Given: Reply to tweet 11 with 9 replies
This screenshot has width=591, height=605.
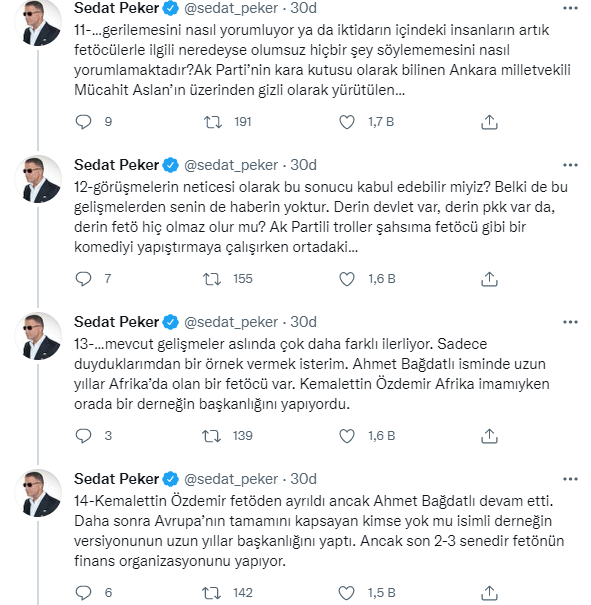Looking at the screenshot, I should coord(83,122).
